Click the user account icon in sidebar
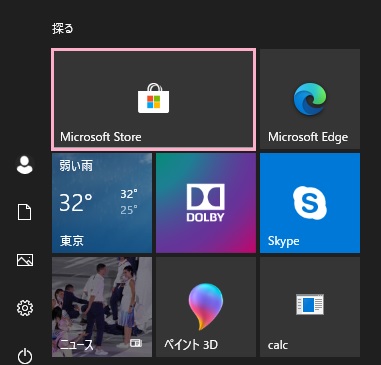The width and height of the screenshot is (381, 365). click(25, 165)
